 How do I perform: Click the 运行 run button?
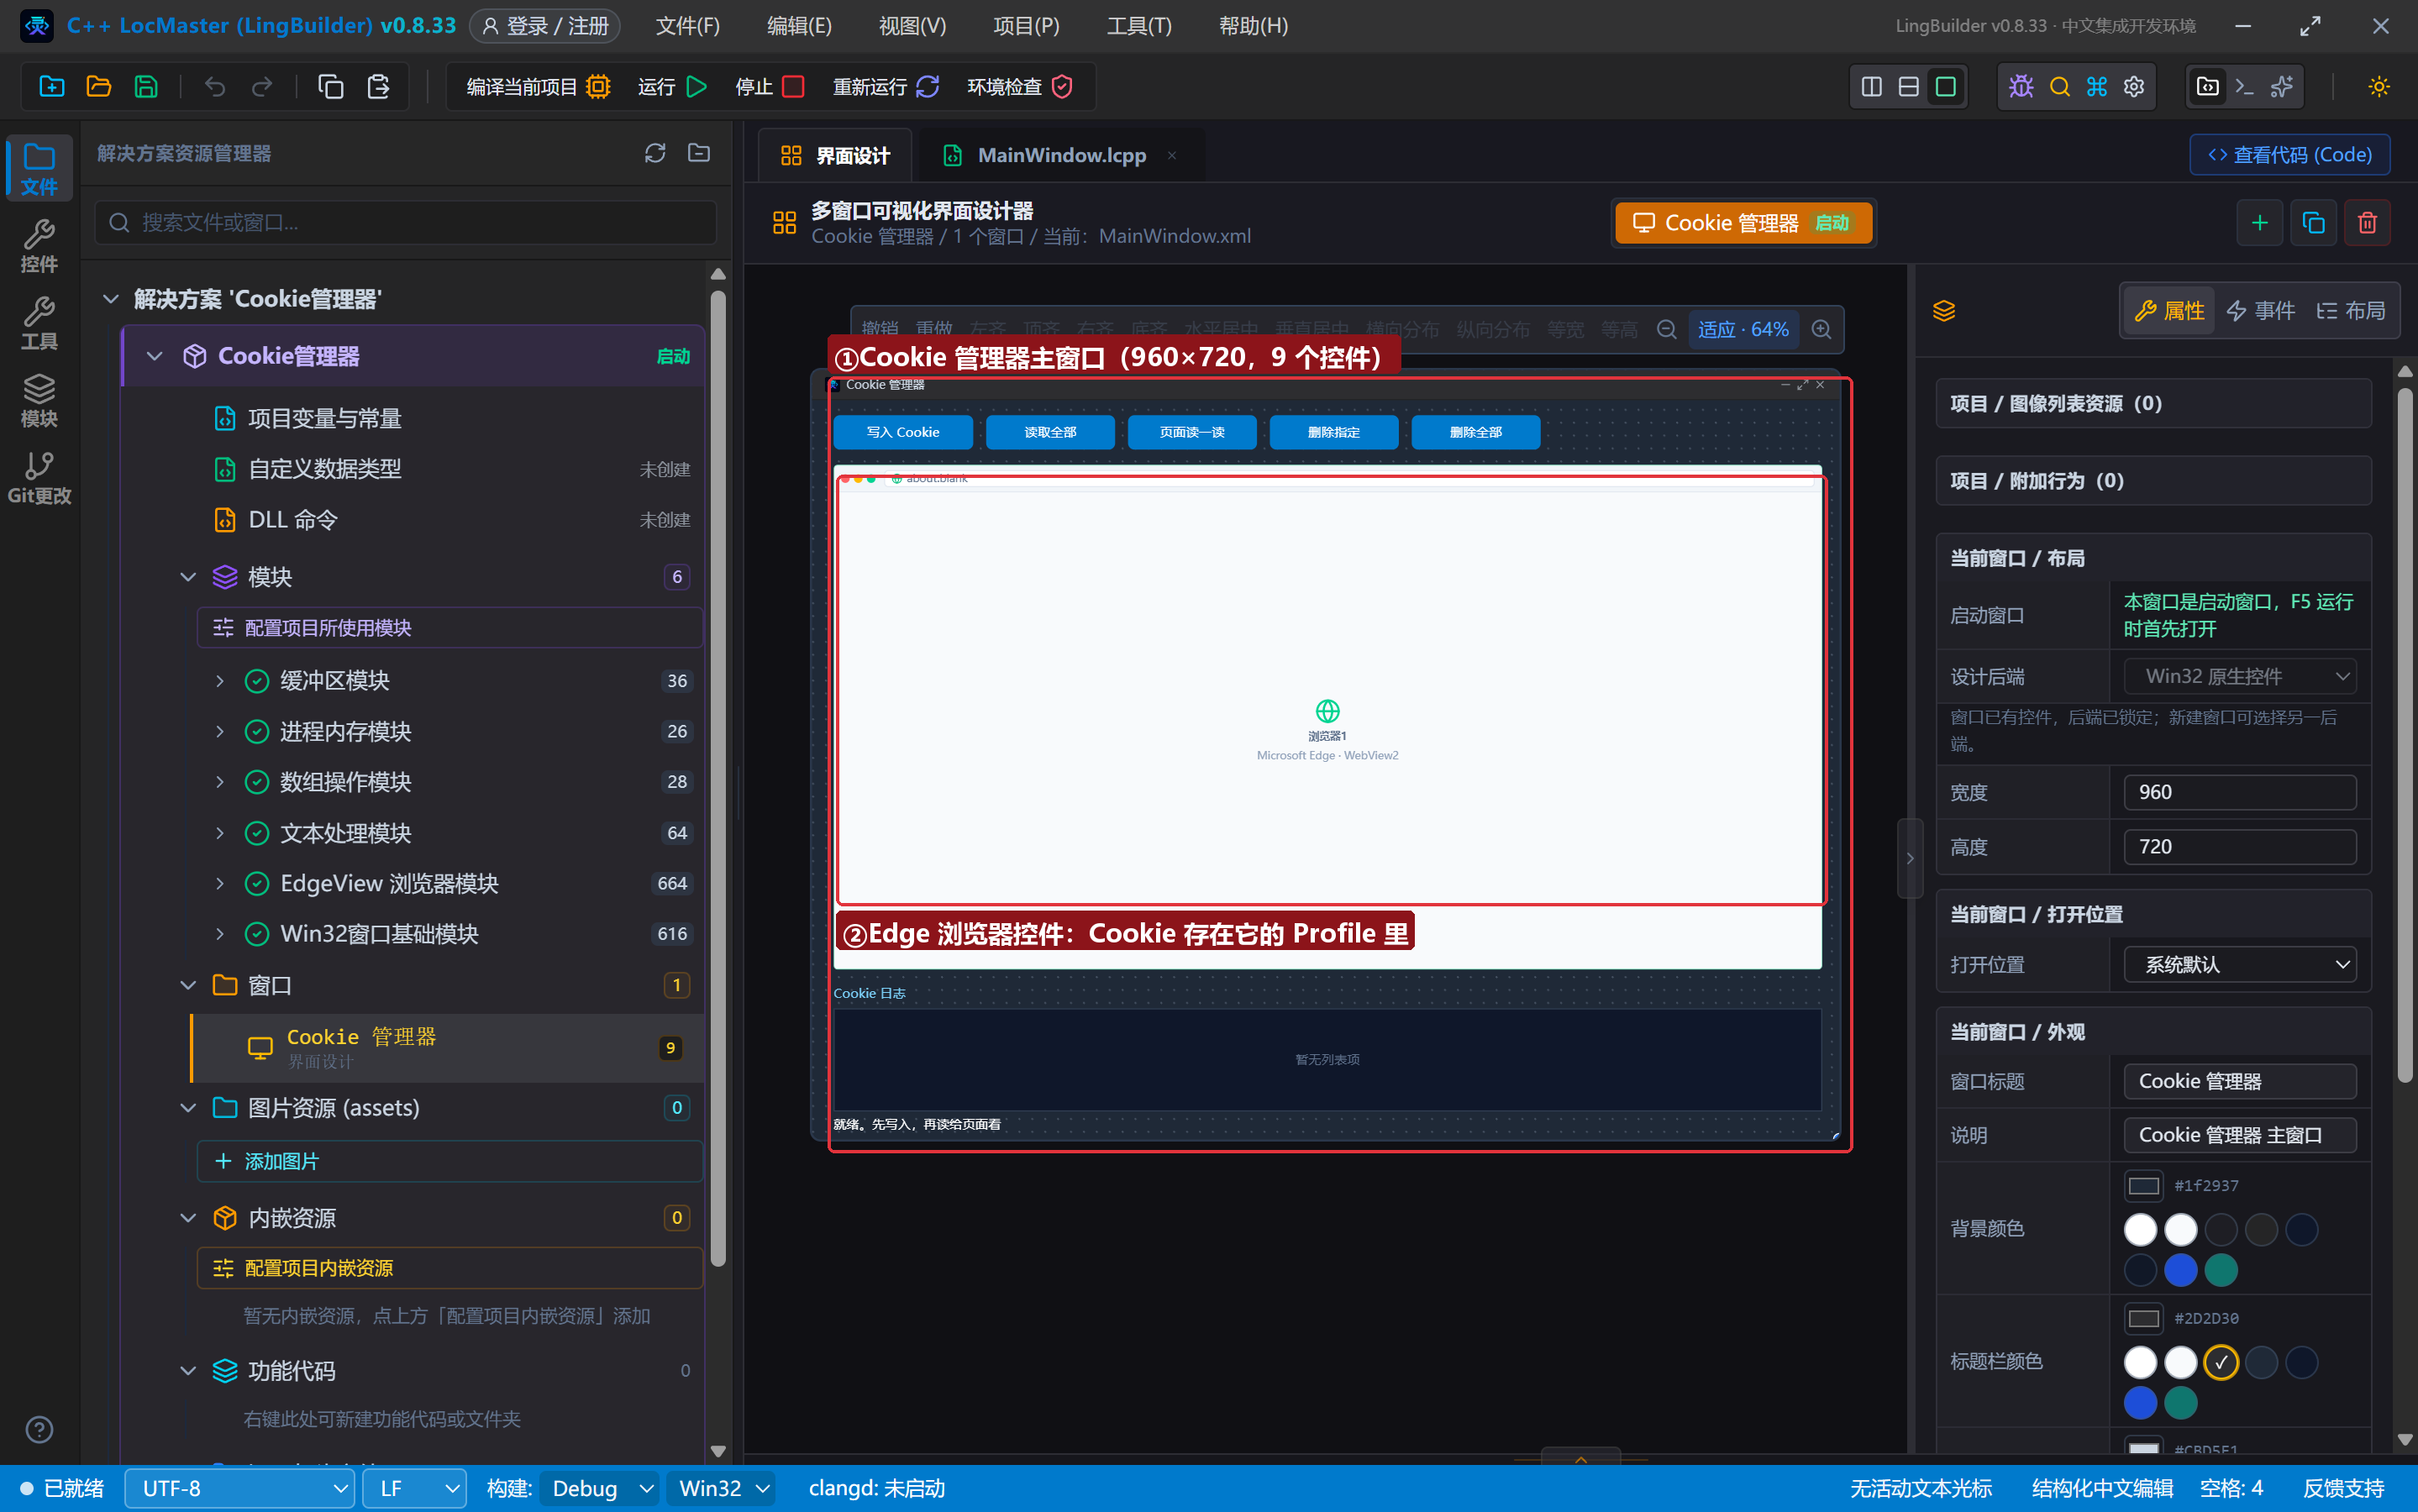click(672, 87)
